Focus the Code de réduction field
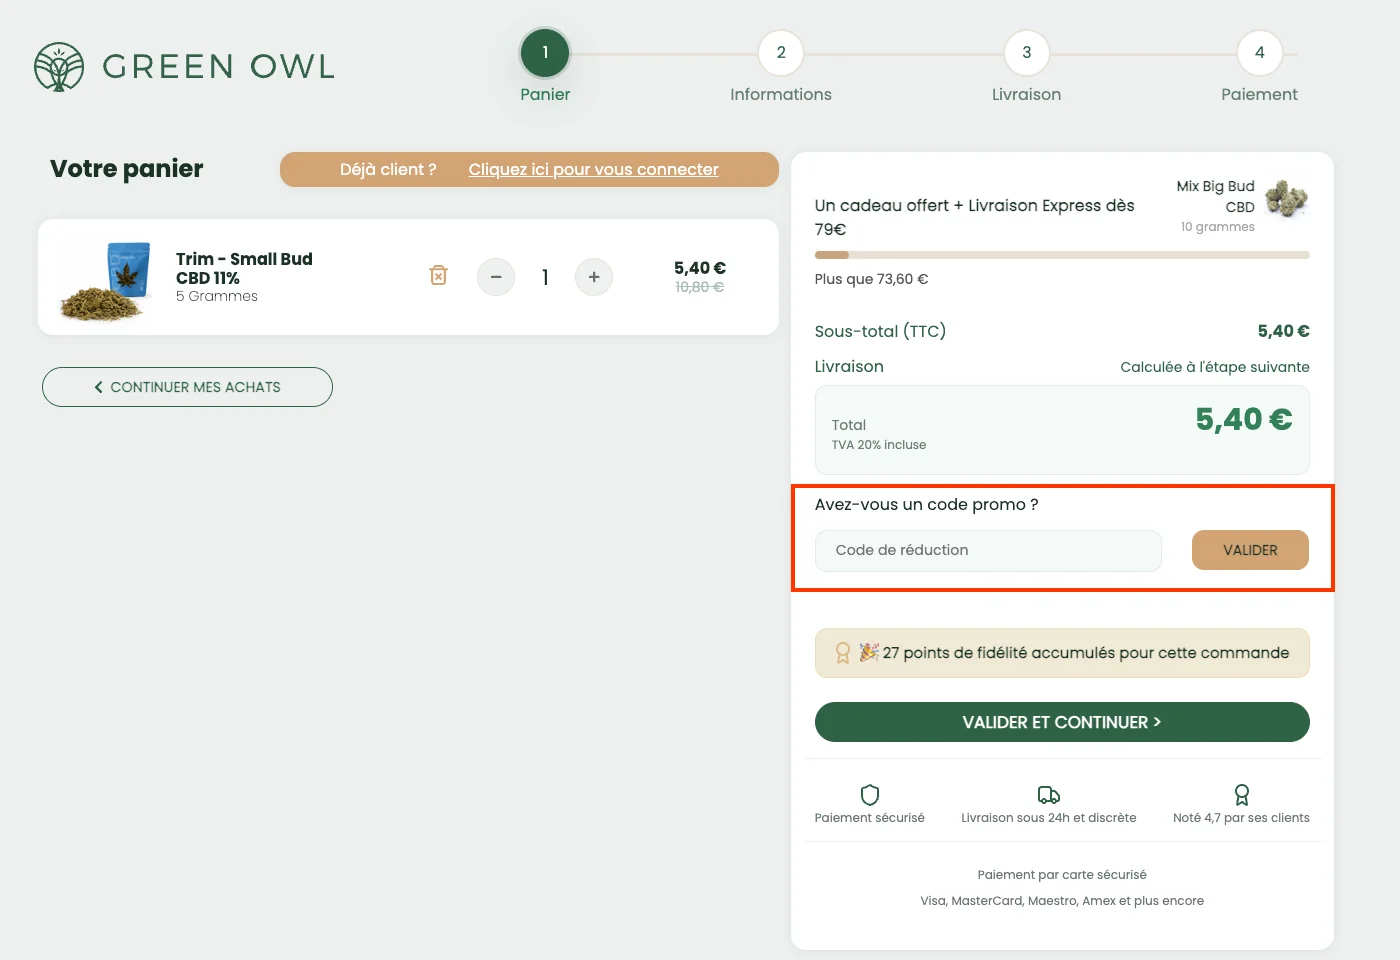 (988, 550)
